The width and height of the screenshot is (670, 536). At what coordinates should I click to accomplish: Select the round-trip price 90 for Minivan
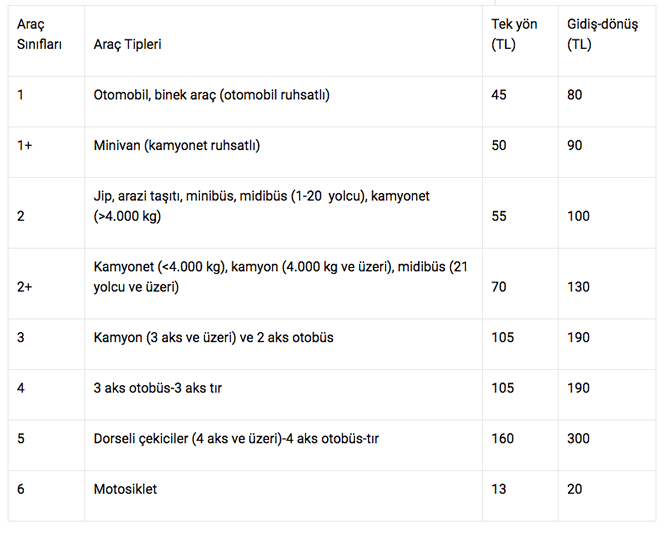point(575,146)
